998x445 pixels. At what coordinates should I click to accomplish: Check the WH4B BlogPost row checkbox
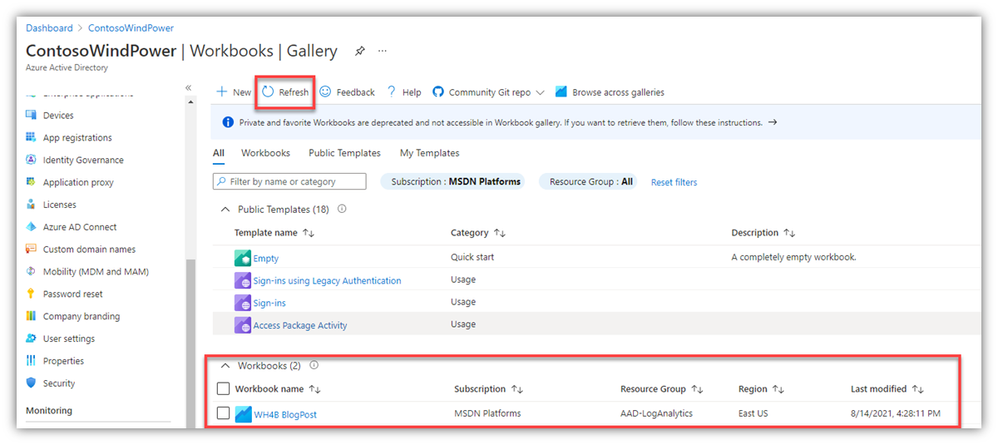click(223, 414)
